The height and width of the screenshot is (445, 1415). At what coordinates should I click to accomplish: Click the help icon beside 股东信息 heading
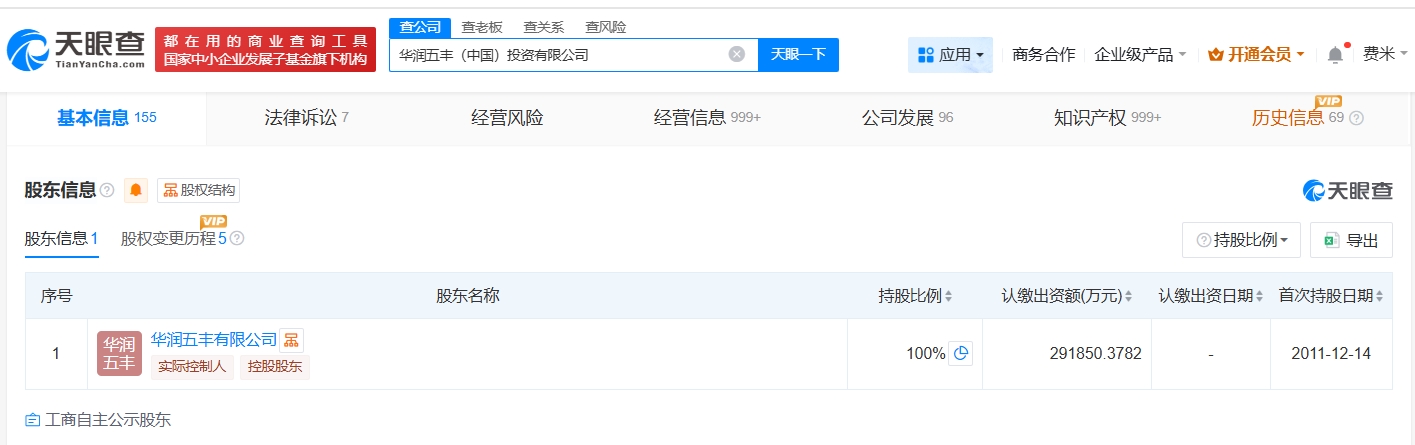point(107,190)
